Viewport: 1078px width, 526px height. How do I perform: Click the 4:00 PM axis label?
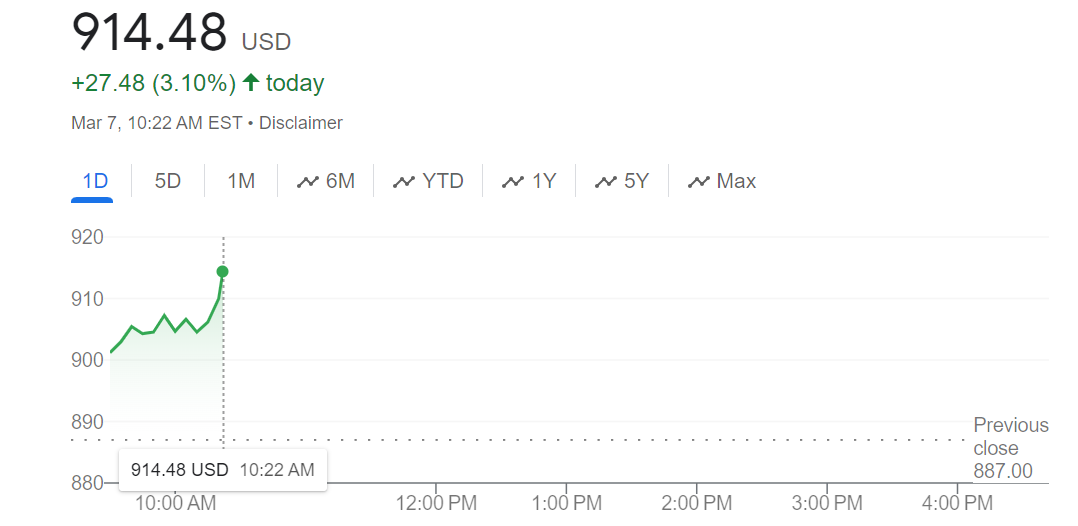coord(958,503)
